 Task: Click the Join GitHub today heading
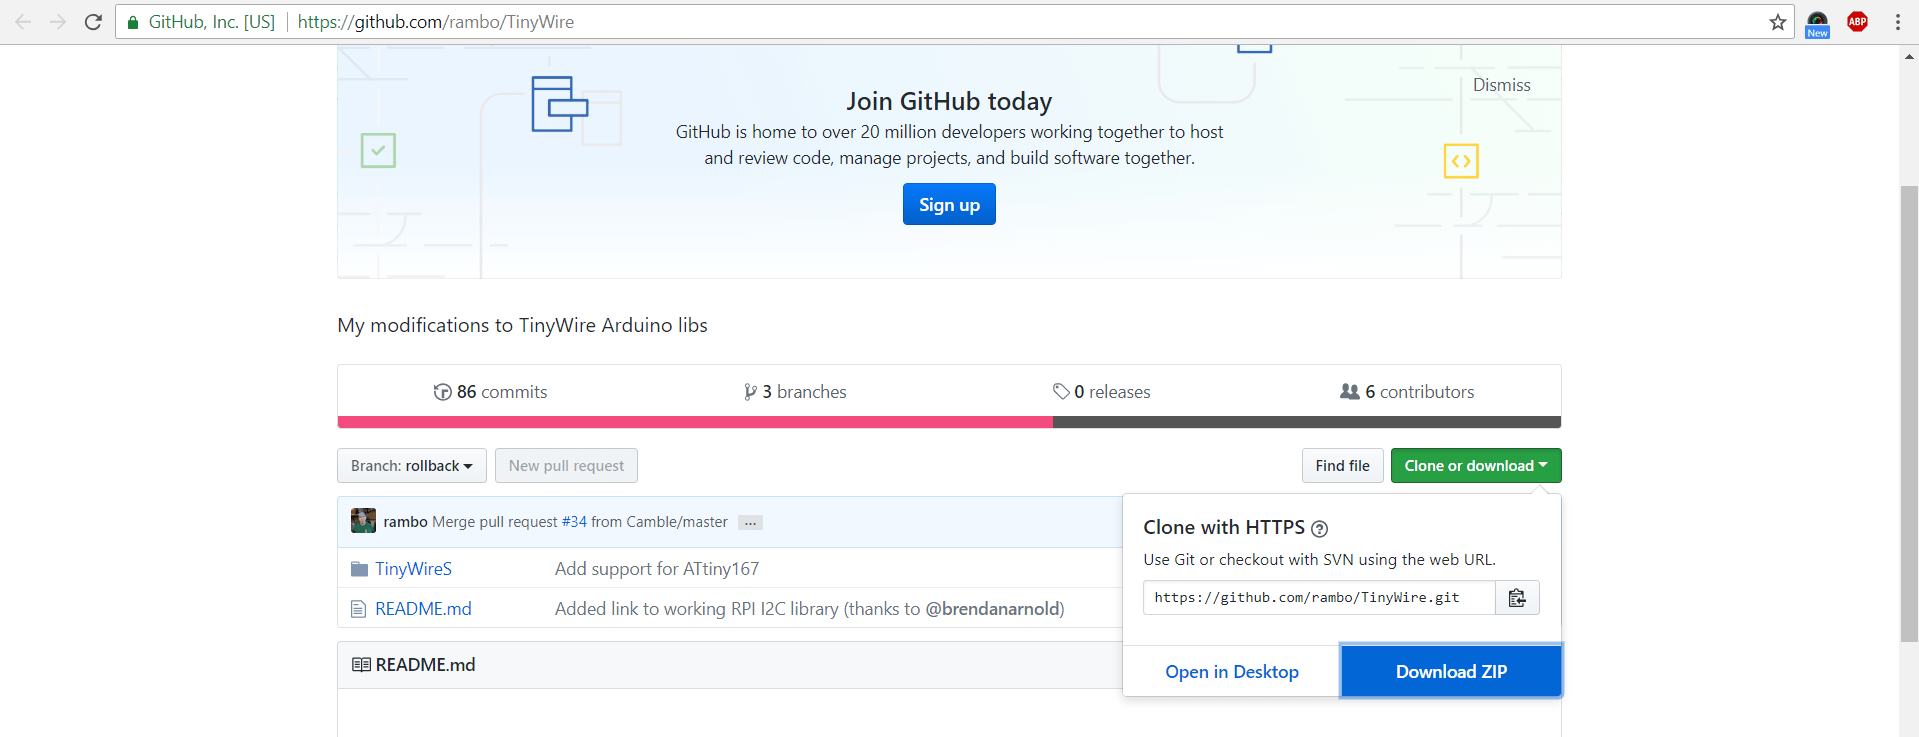click(x=949, y=101)
